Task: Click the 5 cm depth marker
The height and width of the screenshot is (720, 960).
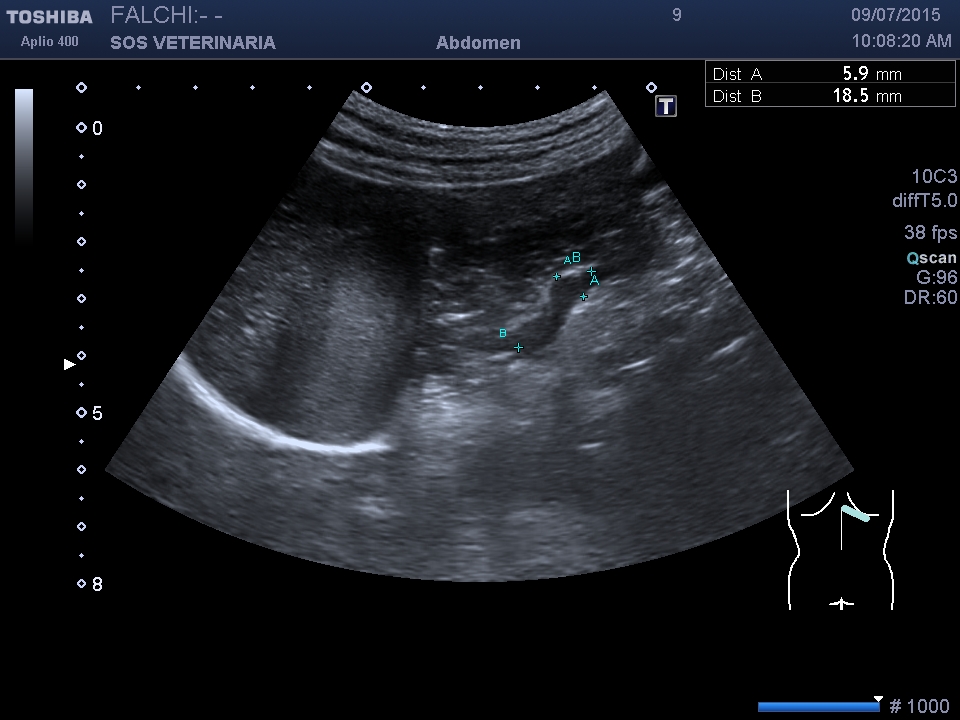Action: coord(96,413)
